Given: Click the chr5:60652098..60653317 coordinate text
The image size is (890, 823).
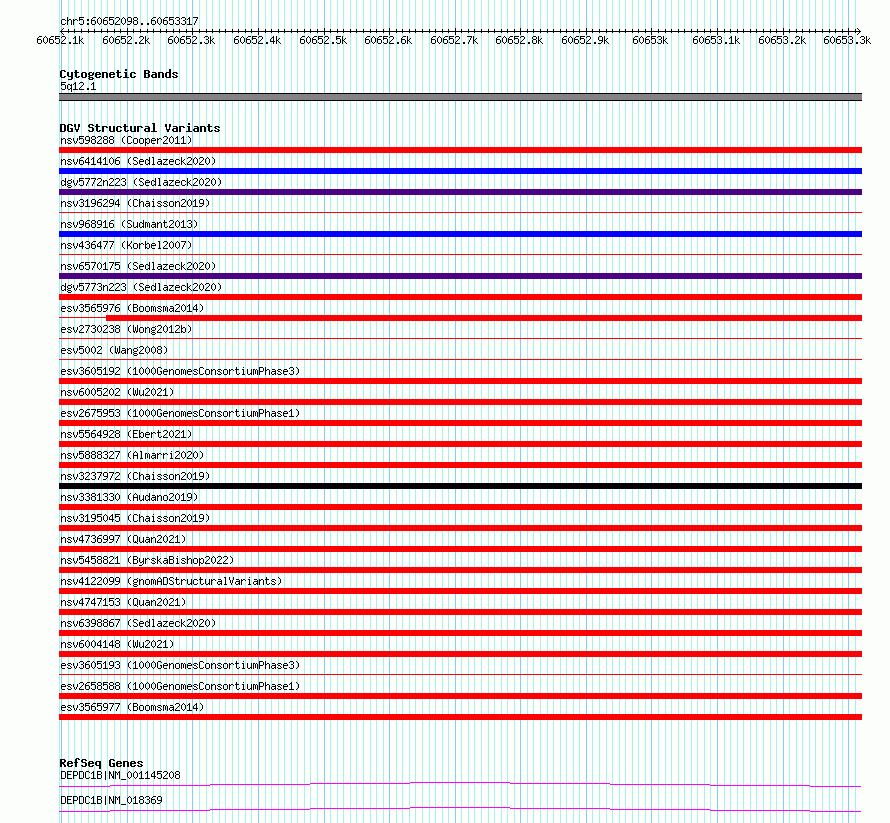Looking at the screenshot, I should 129,22.
